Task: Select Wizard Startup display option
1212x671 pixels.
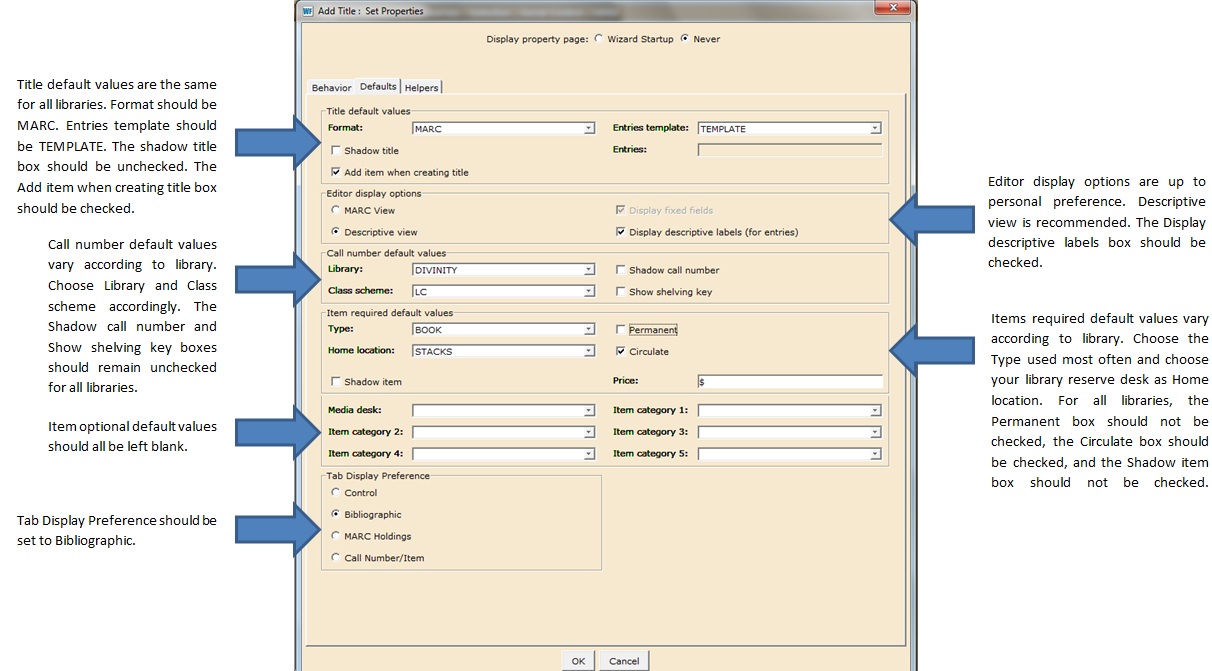Action: (x=598, y=39)
